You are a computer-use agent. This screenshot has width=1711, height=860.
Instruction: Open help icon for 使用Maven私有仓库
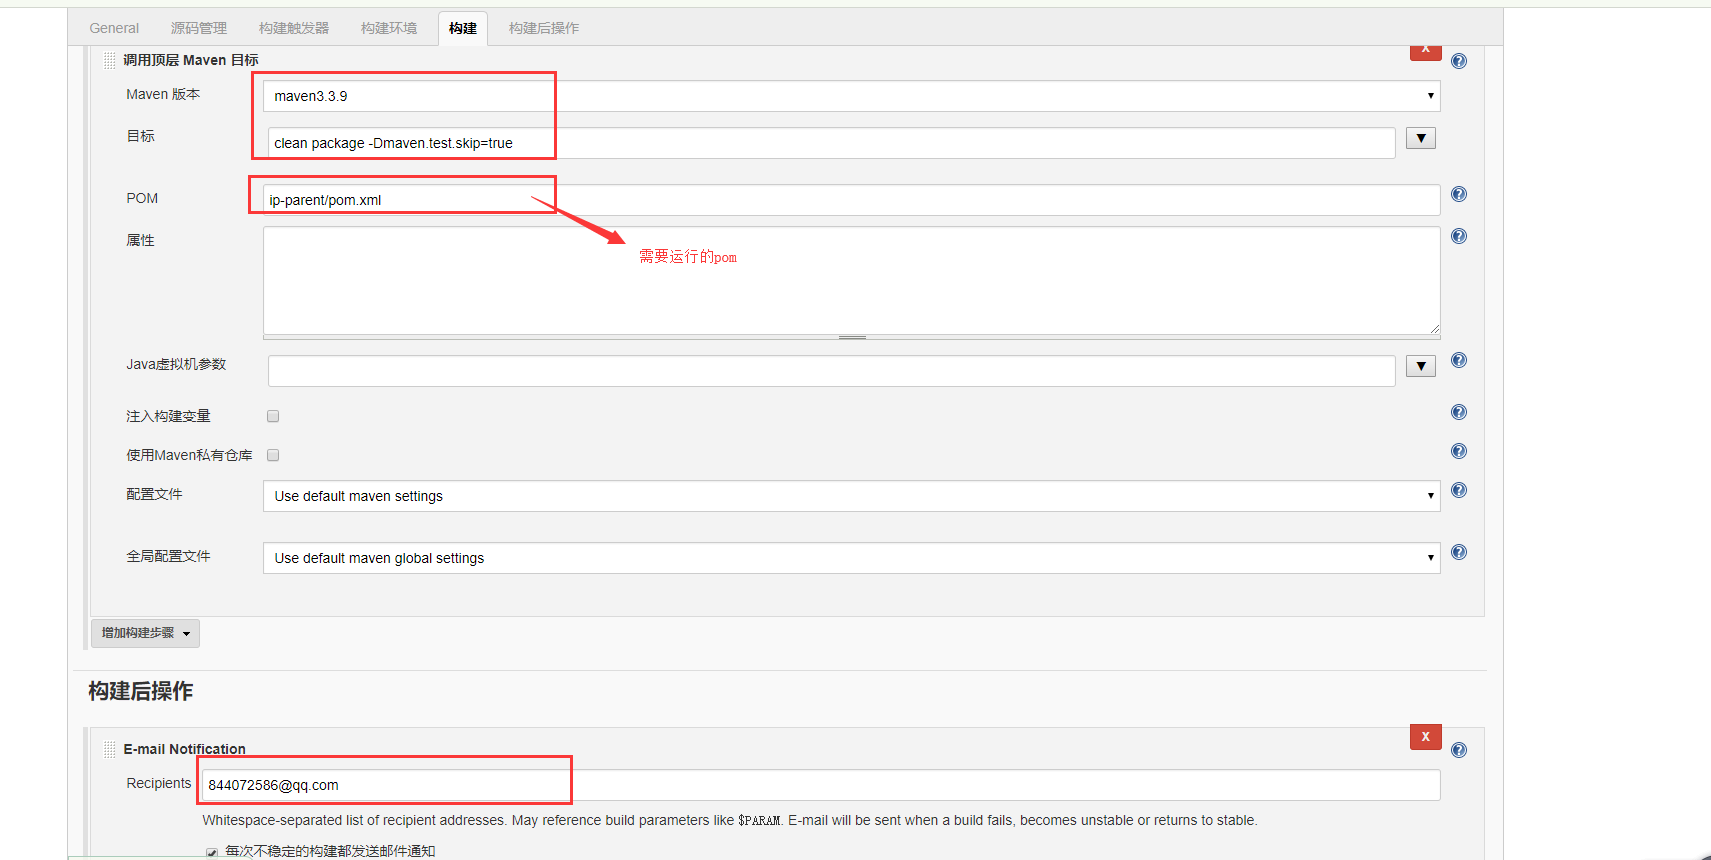1459,451
